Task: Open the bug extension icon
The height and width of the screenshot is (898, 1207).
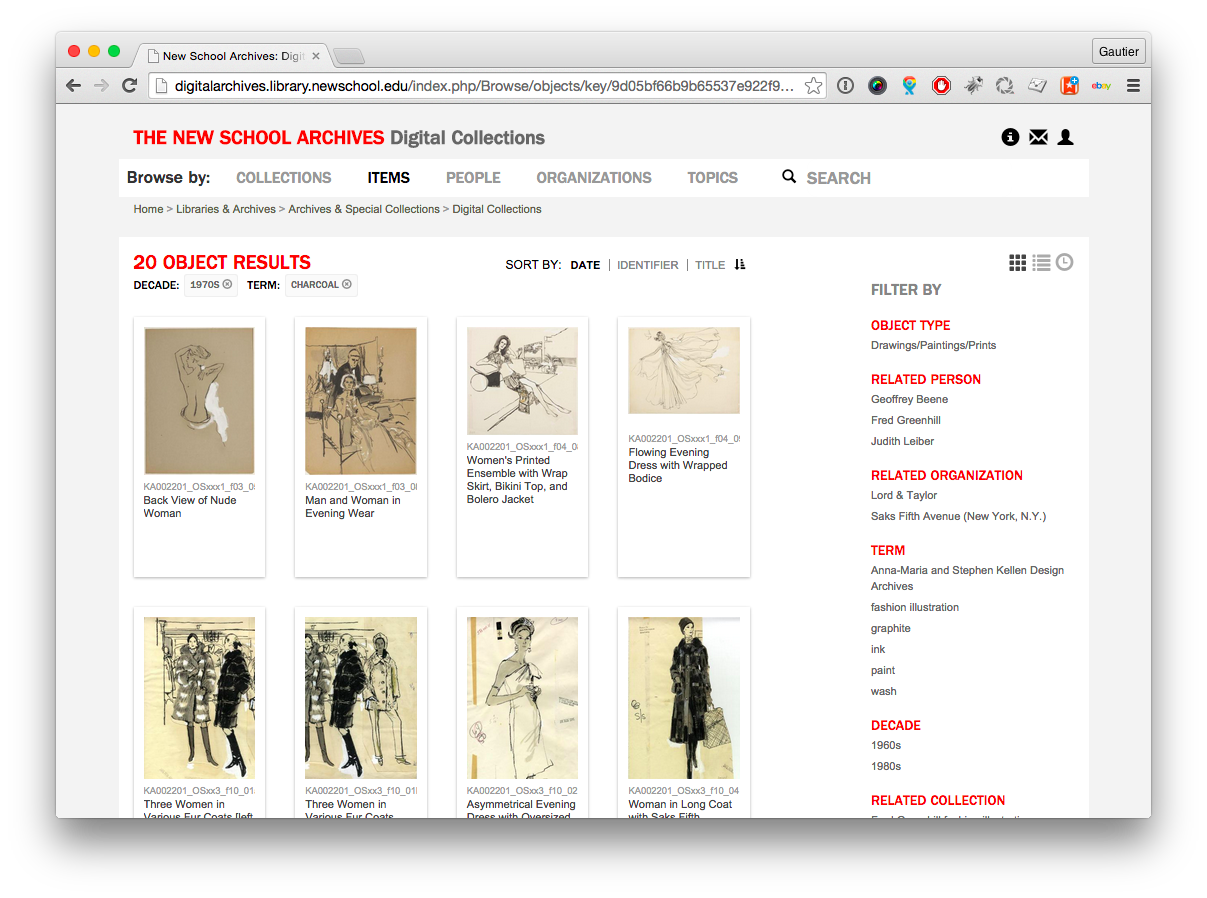Action: coord(973,86)
